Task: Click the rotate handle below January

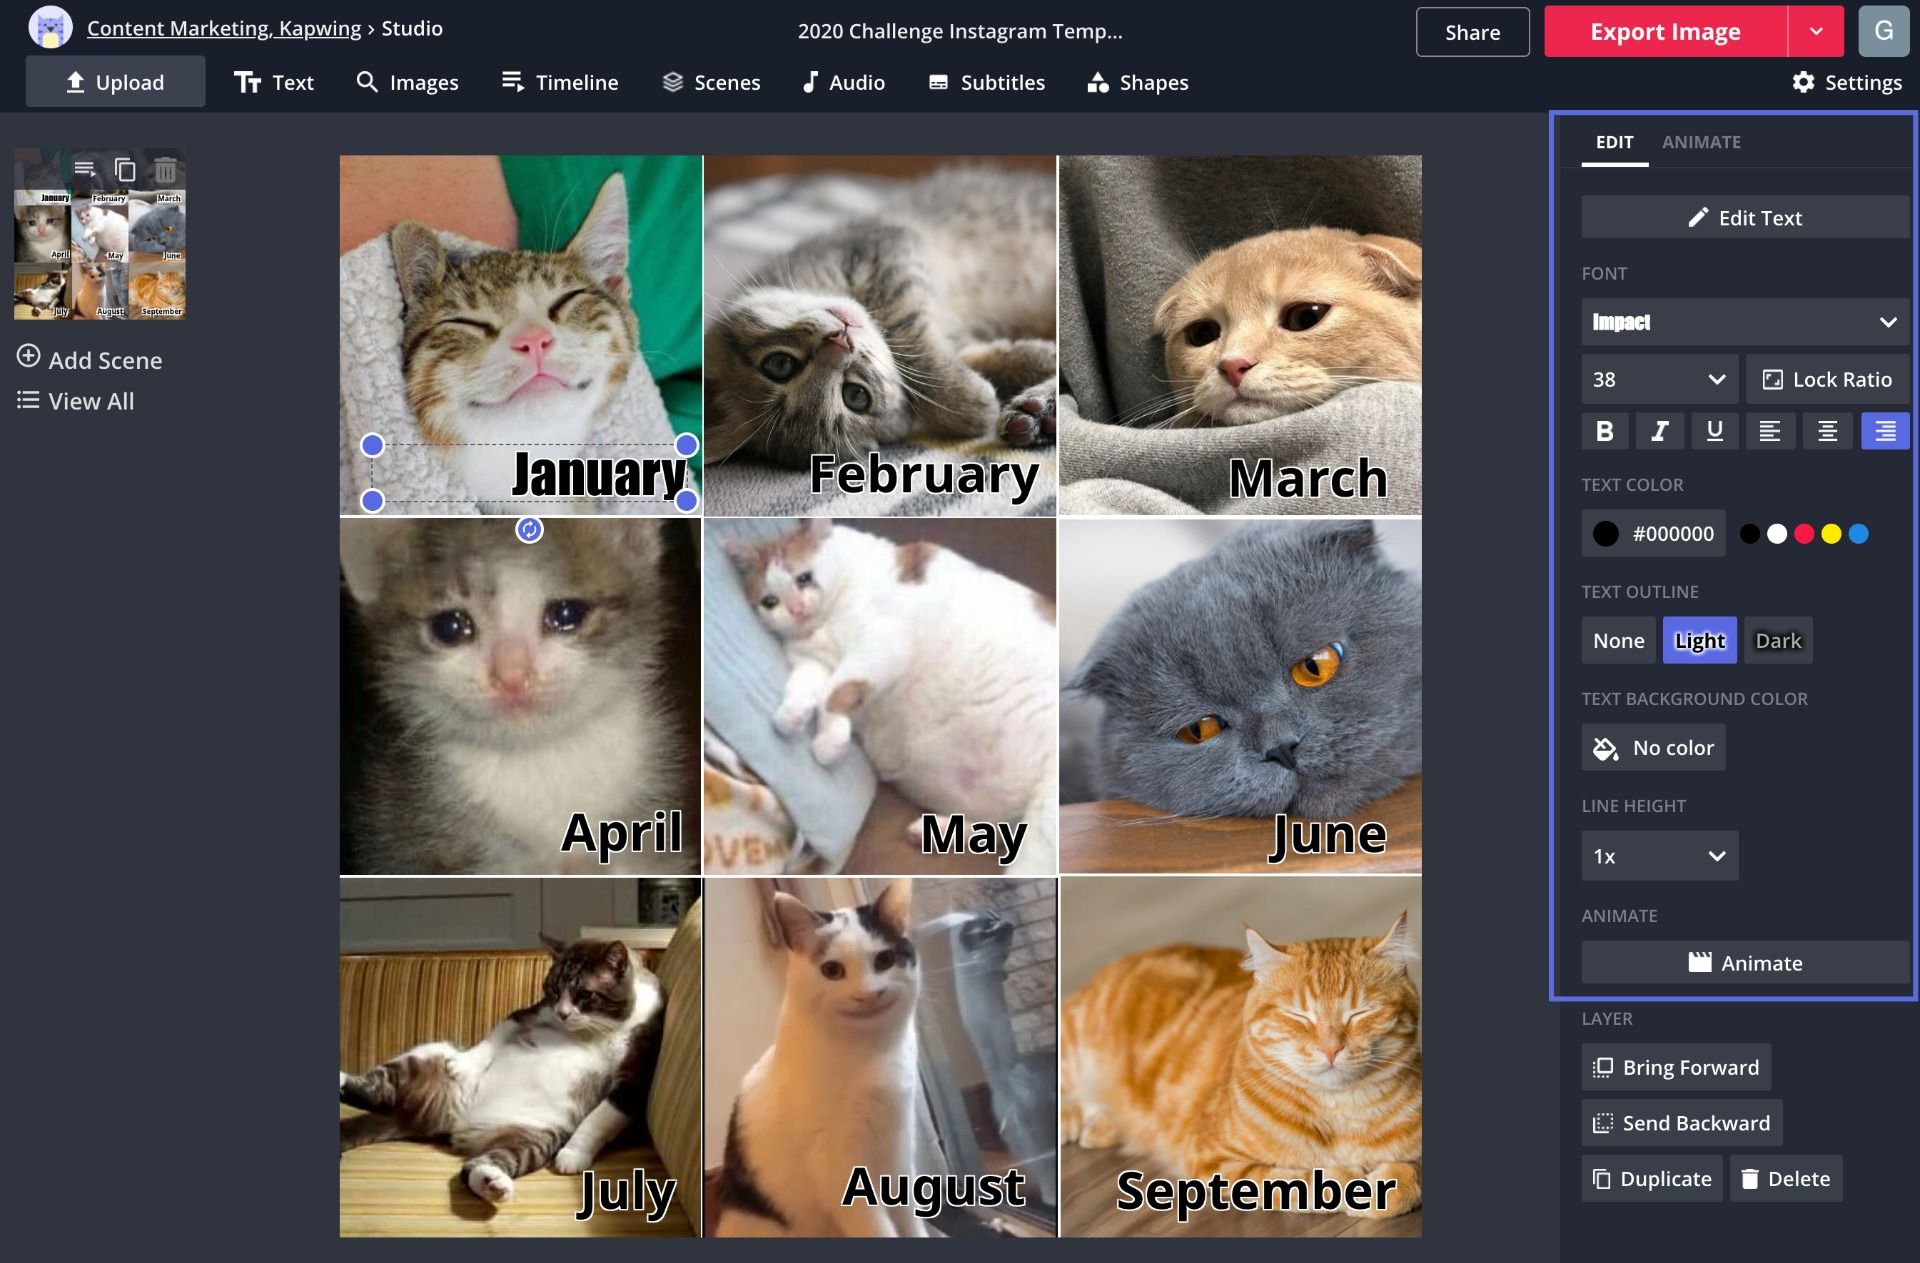Action: tap(529, 530)
